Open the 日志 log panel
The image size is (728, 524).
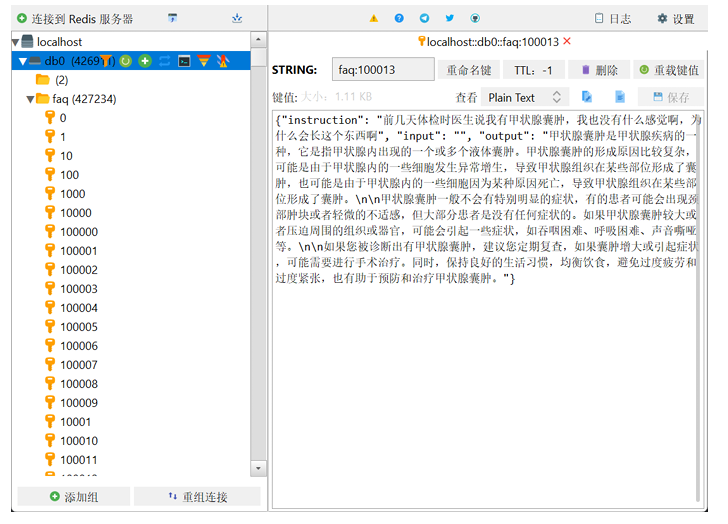[x=612, y=18]
